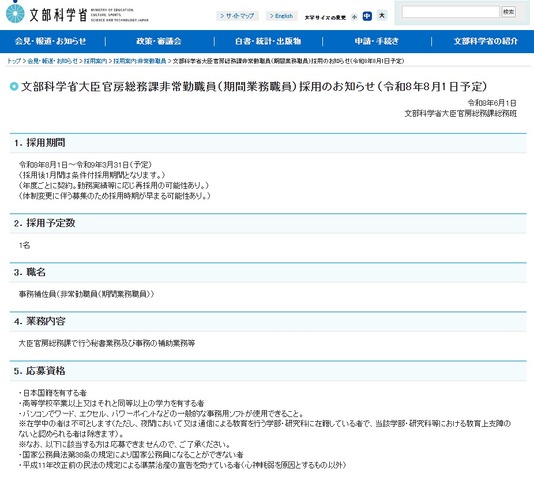Viewport: 534px width, 480px height.
Task: Open the 申請・手続き menu
Action: [x=377, y=41]
